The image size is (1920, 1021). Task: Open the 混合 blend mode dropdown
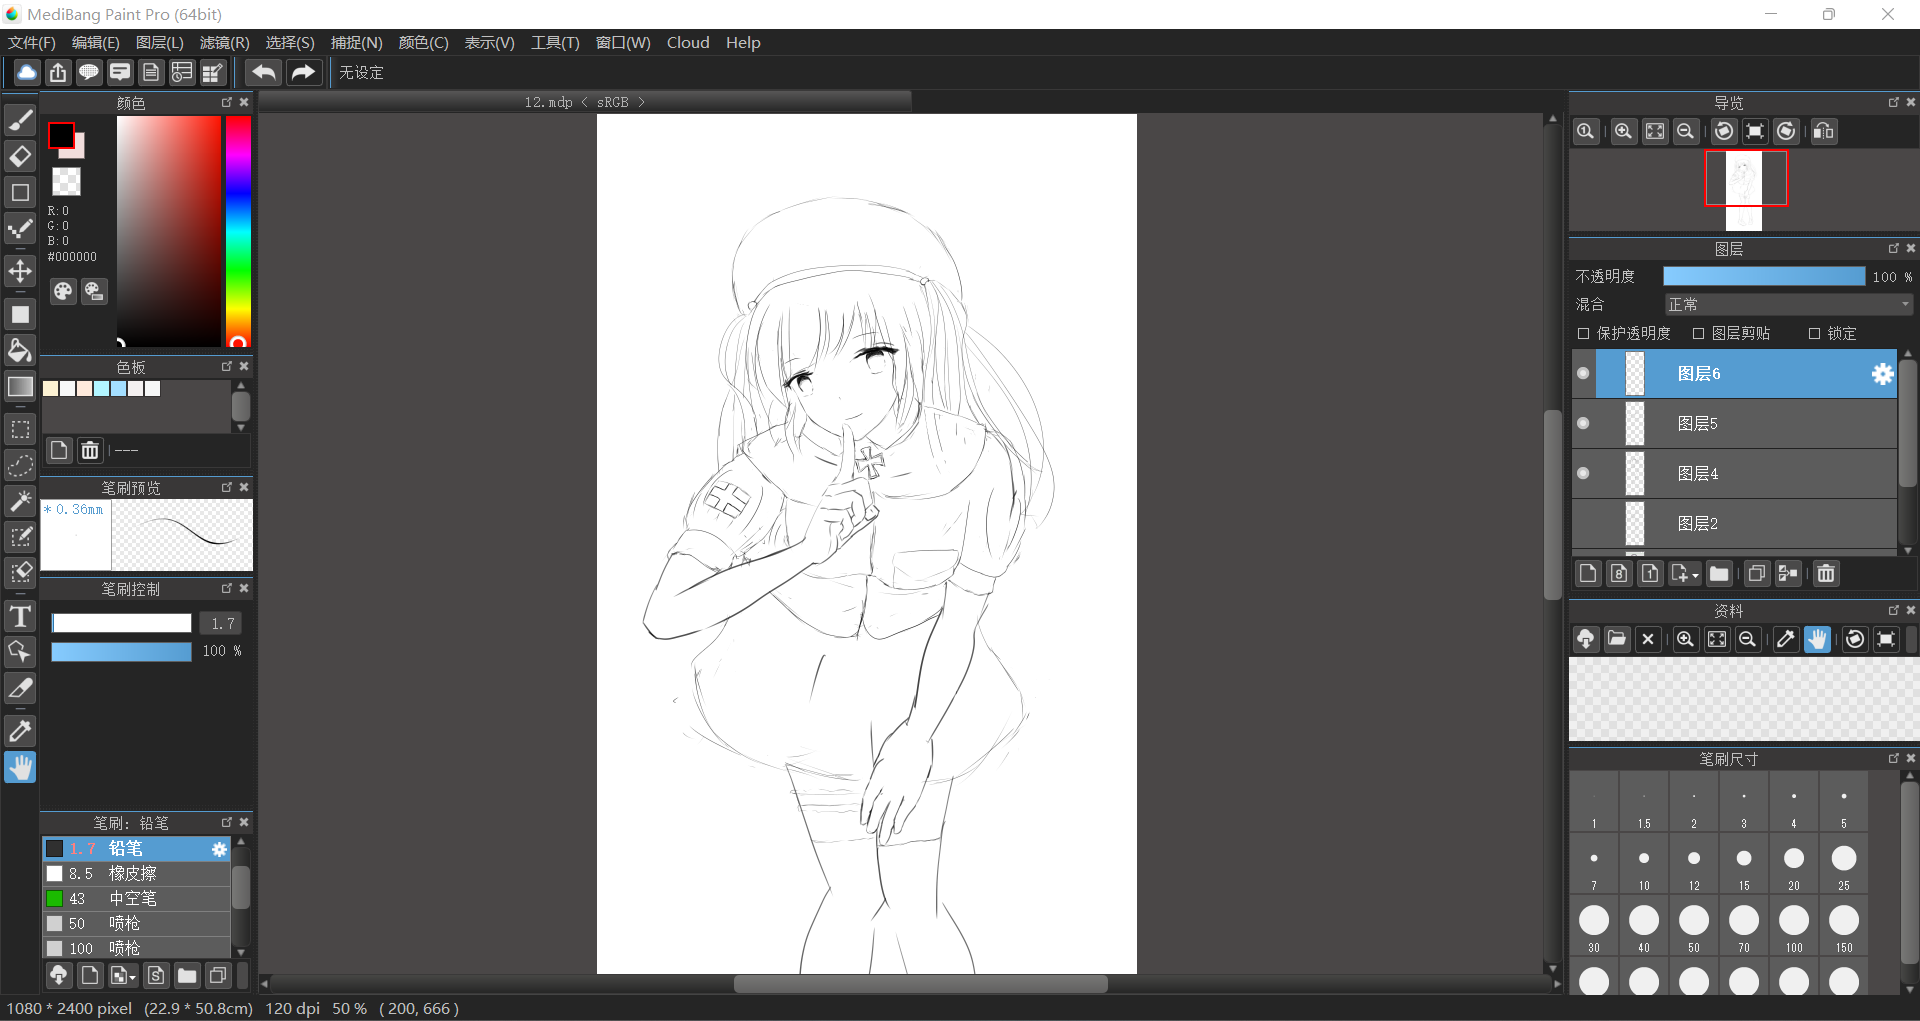point(1788,305)
